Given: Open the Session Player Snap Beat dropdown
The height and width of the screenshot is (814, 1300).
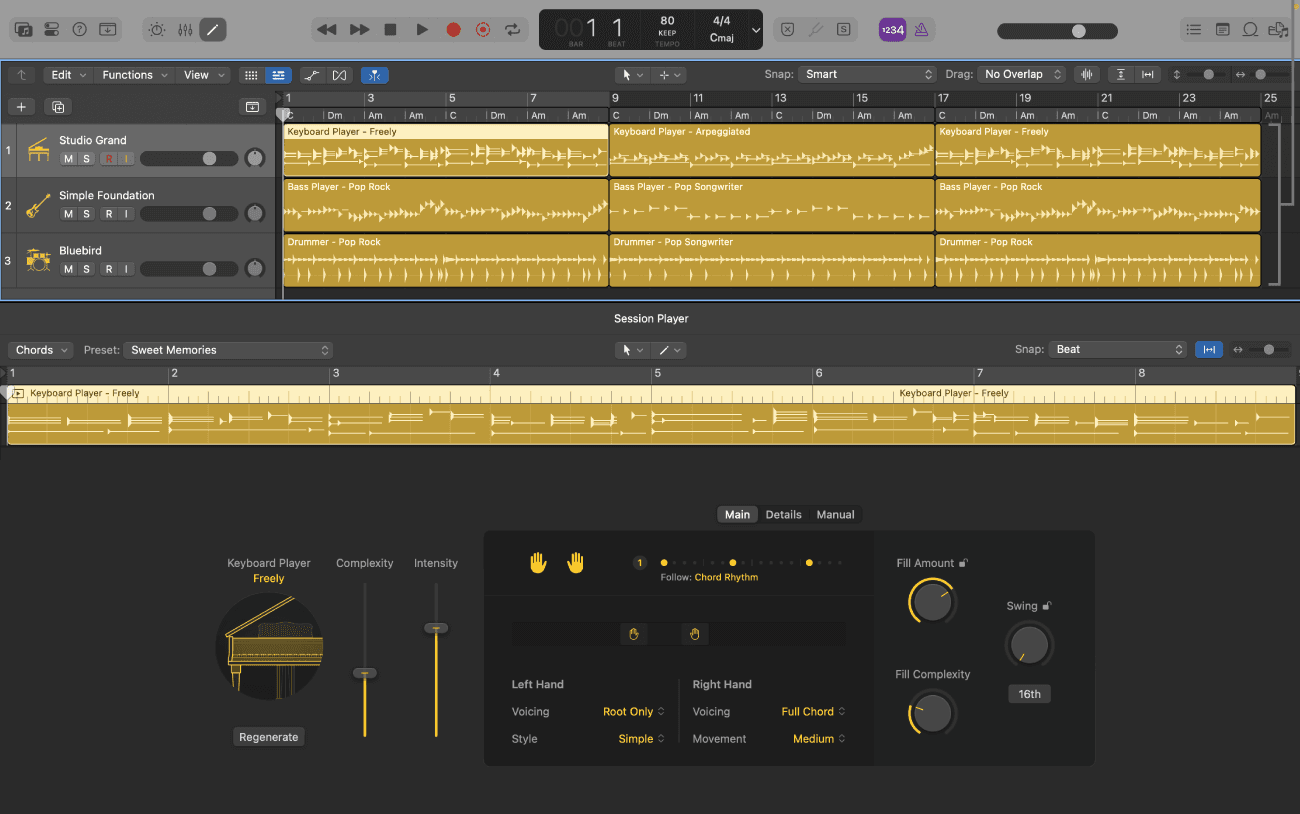Looking at the screenshot, I should (x=1118, y=349).
